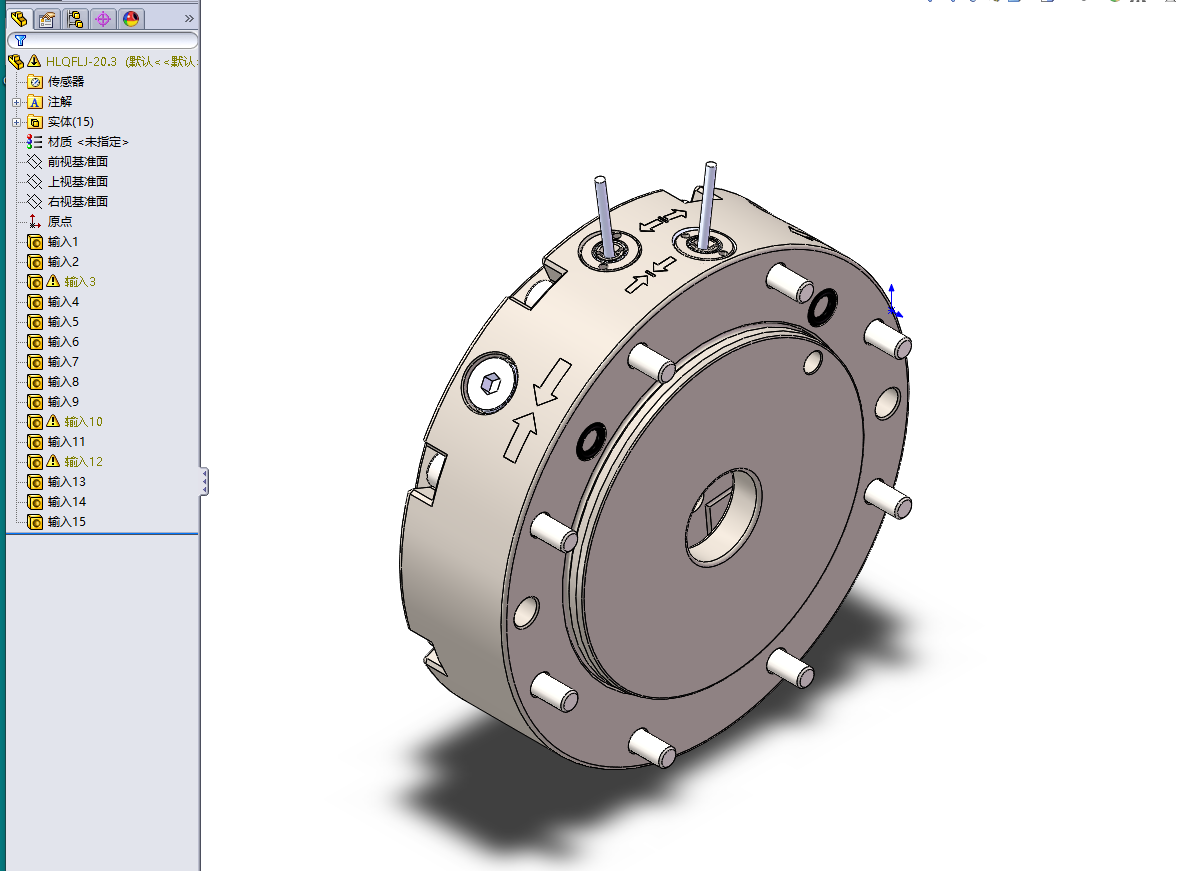Select the 注解 annotations item
Image resolution: width=1196 pixels, height=871 pixels.
click(x=59, y=101)
